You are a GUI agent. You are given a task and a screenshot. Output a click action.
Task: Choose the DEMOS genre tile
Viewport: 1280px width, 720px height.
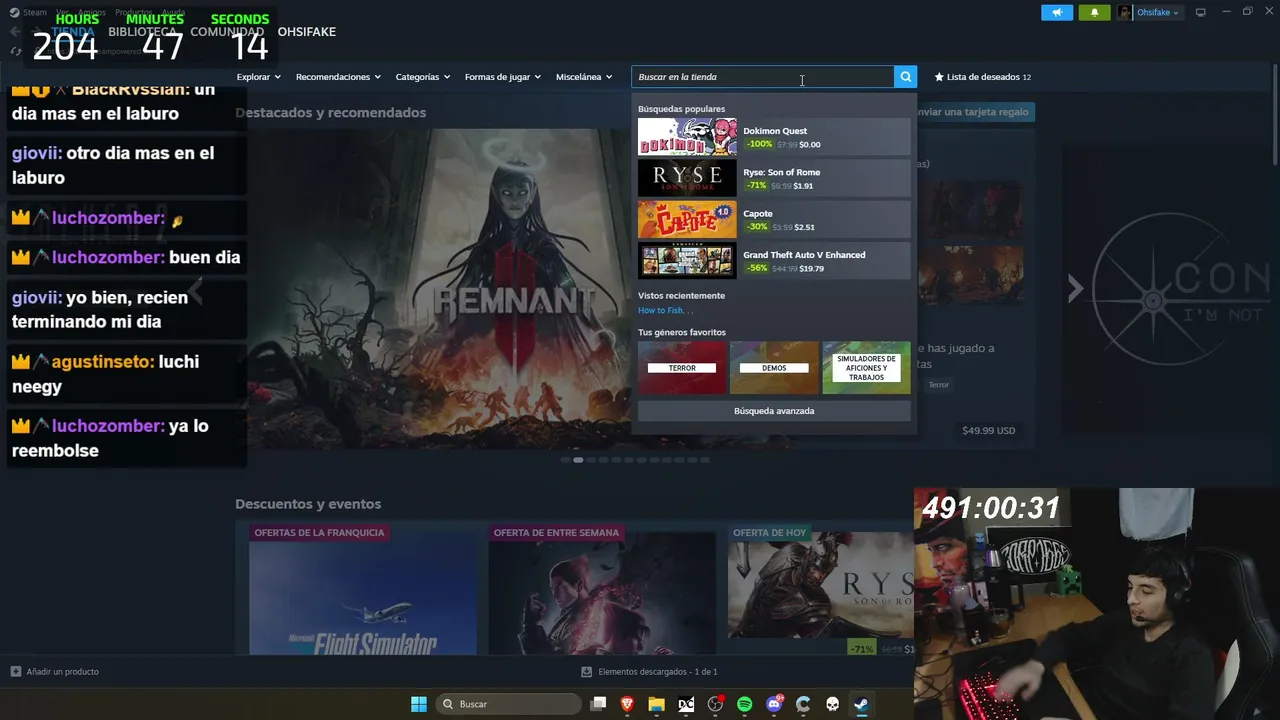(x=774, y=368)
